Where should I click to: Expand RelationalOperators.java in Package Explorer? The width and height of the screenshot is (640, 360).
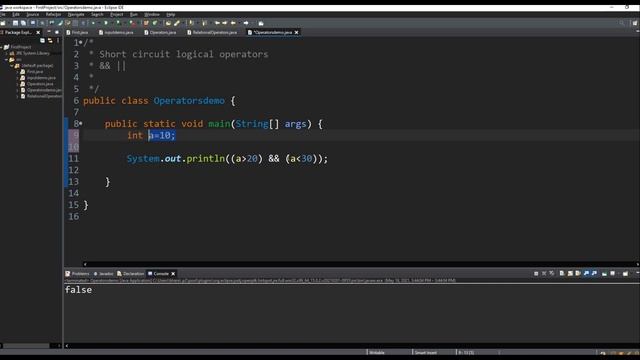pos(18,96)
